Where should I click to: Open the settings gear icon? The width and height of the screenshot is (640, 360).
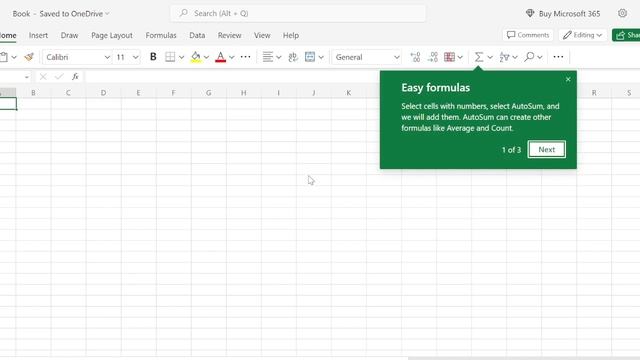[x=622, y=13]
